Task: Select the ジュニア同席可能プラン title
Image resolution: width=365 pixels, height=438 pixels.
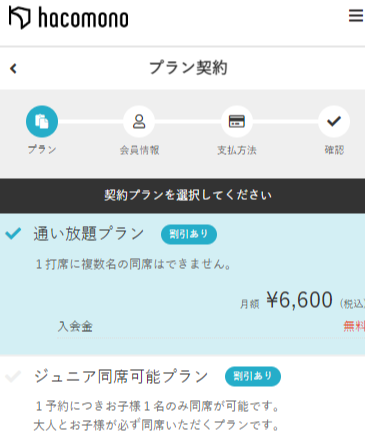Action: pos(121,377)
